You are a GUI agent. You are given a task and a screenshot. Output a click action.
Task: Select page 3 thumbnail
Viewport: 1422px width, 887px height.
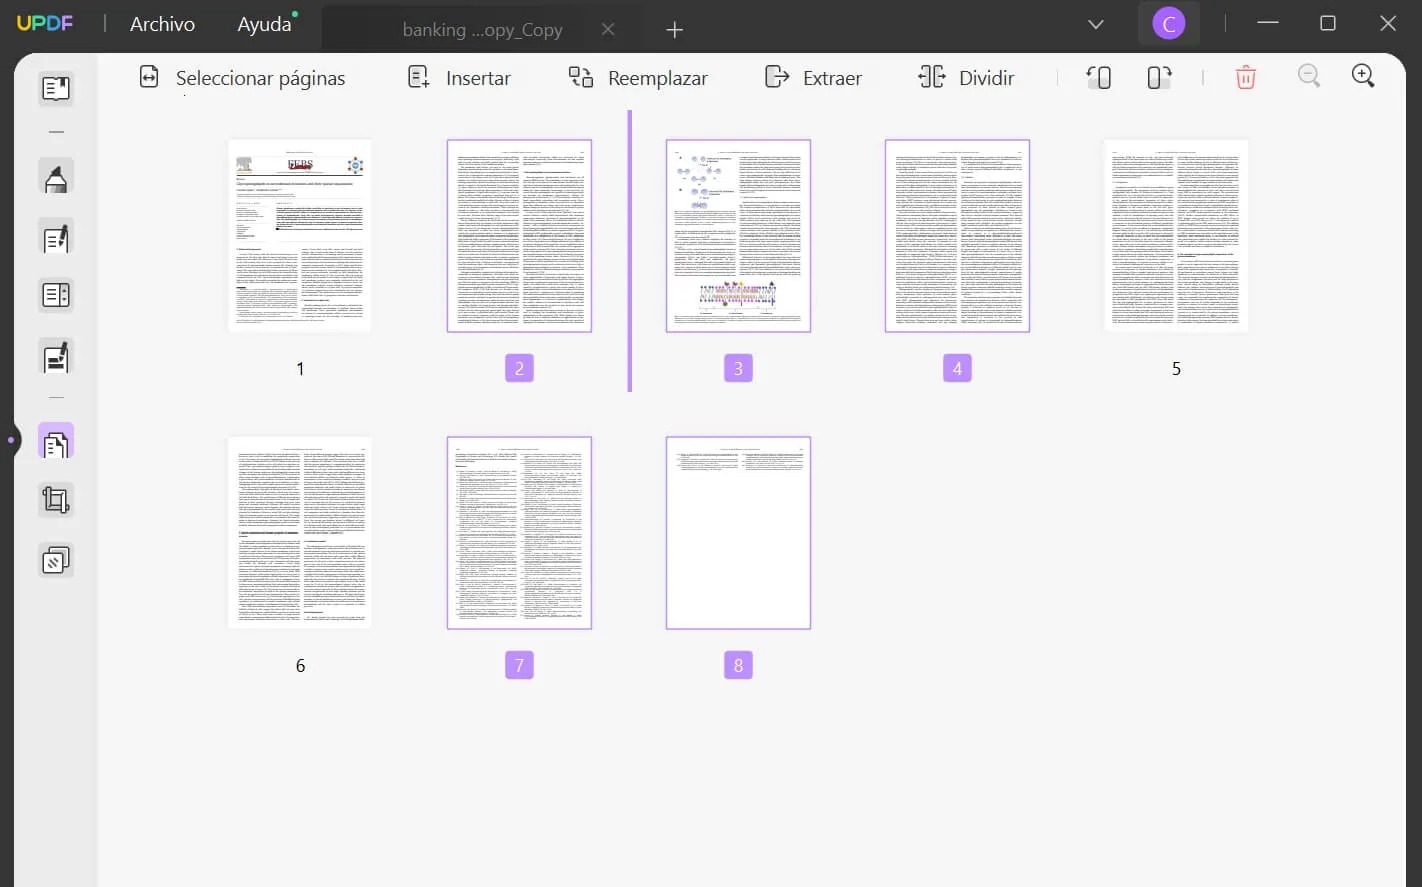point(738,236)
